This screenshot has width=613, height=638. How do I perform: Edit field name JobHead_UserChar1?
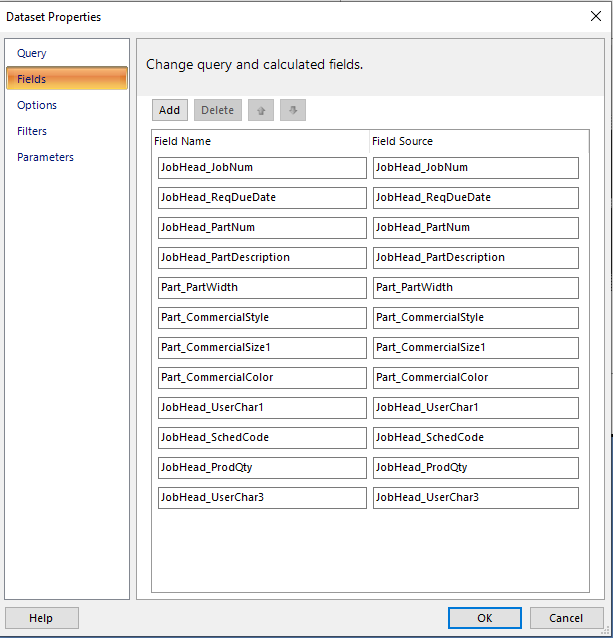pyautogui.click(x=262, y=408)
